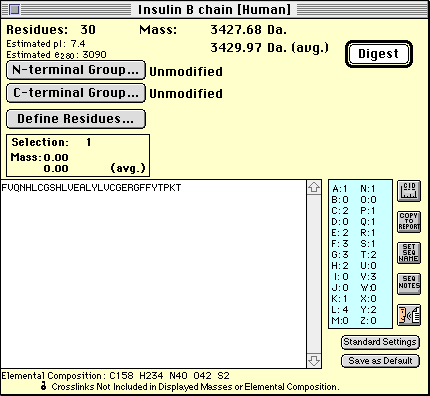This screenshot has height=396, width=430.
Task: Click the P:1 composition entry
Action: point(368,211)
